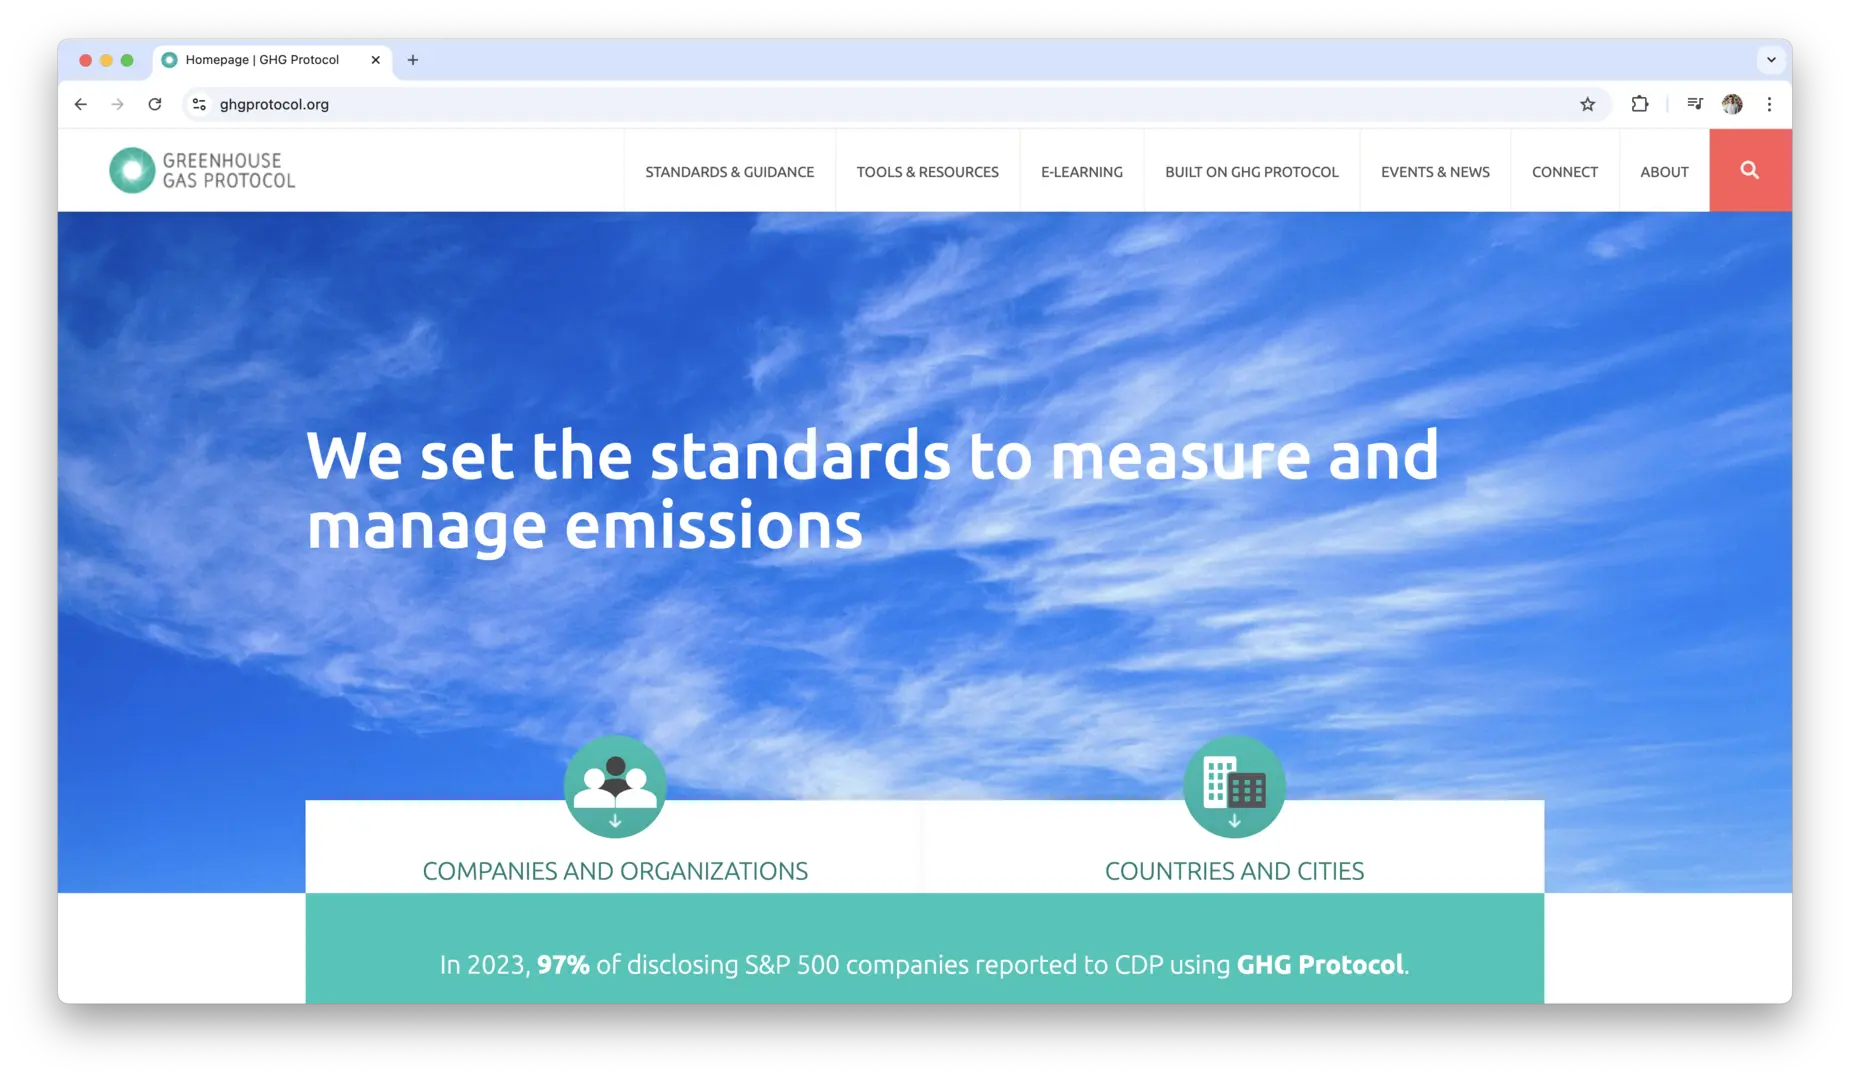Click the 97% S&P 500 statistic text
Image resolution: width=1850 pixels, height=1080 pixels.
pos(924,964)
